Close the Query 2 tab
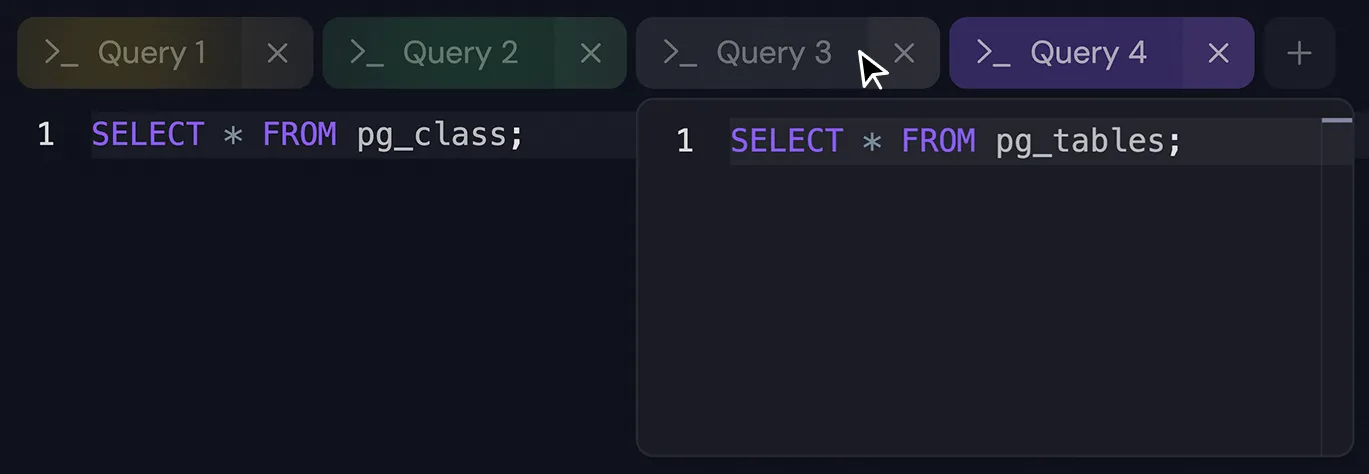1369x474 pixels. (x=591, y=54)
